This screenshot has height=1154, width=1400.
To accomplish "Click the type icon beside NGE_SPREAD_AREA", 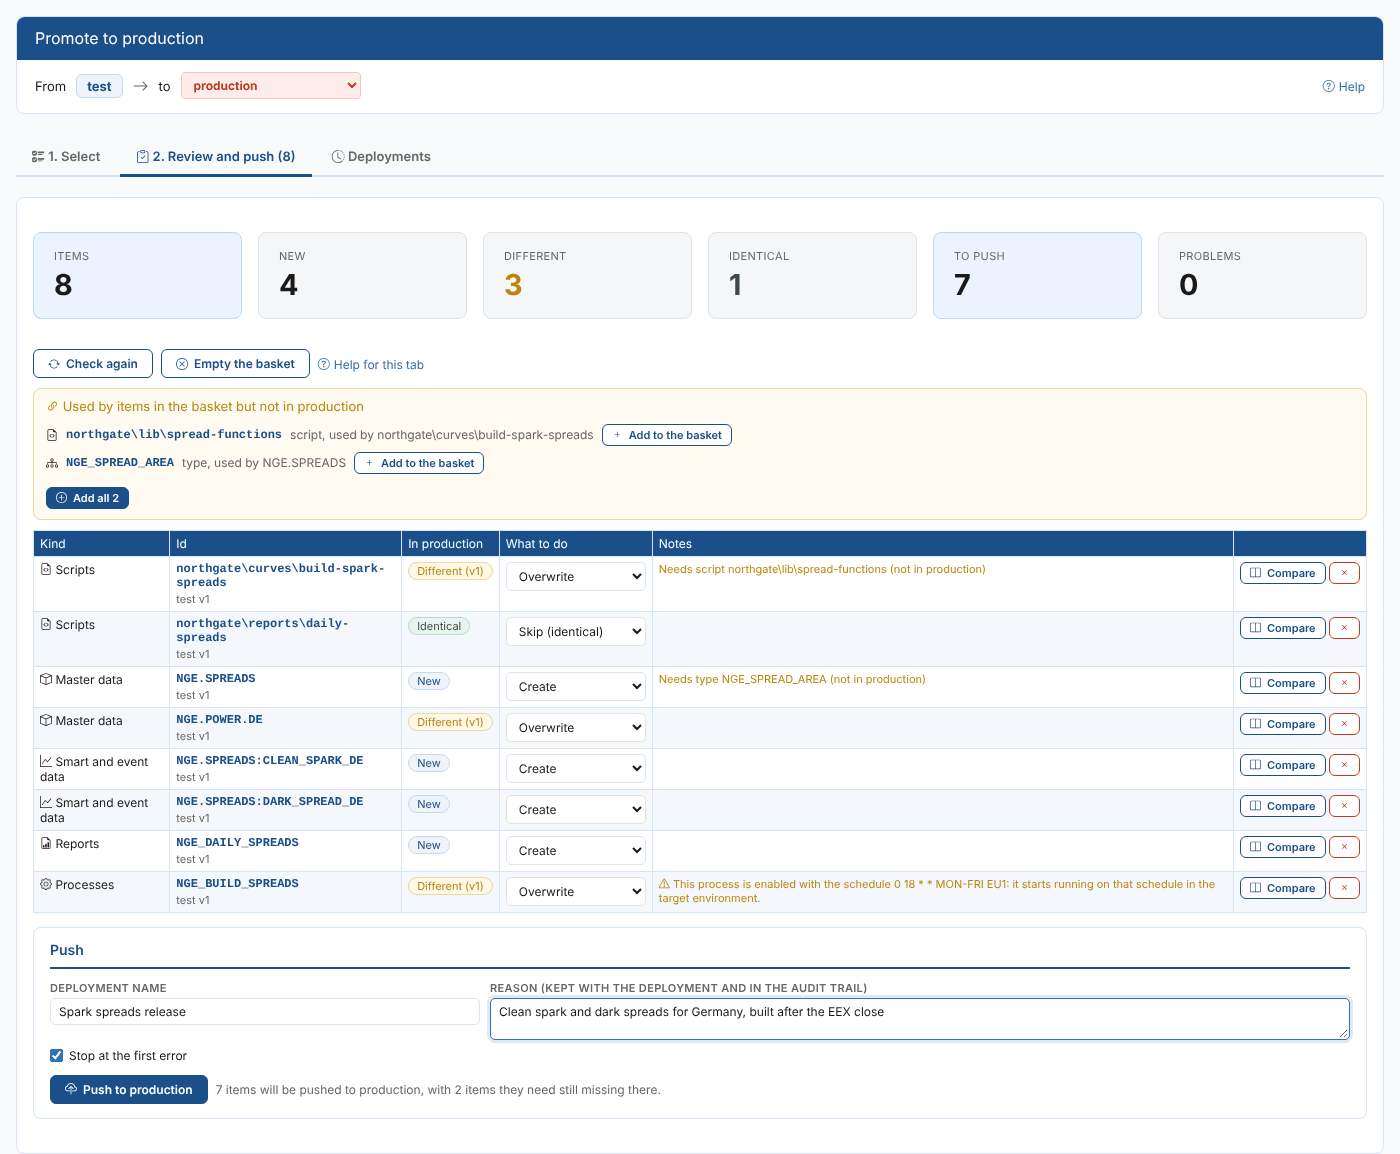I will (x=52, y=463).
